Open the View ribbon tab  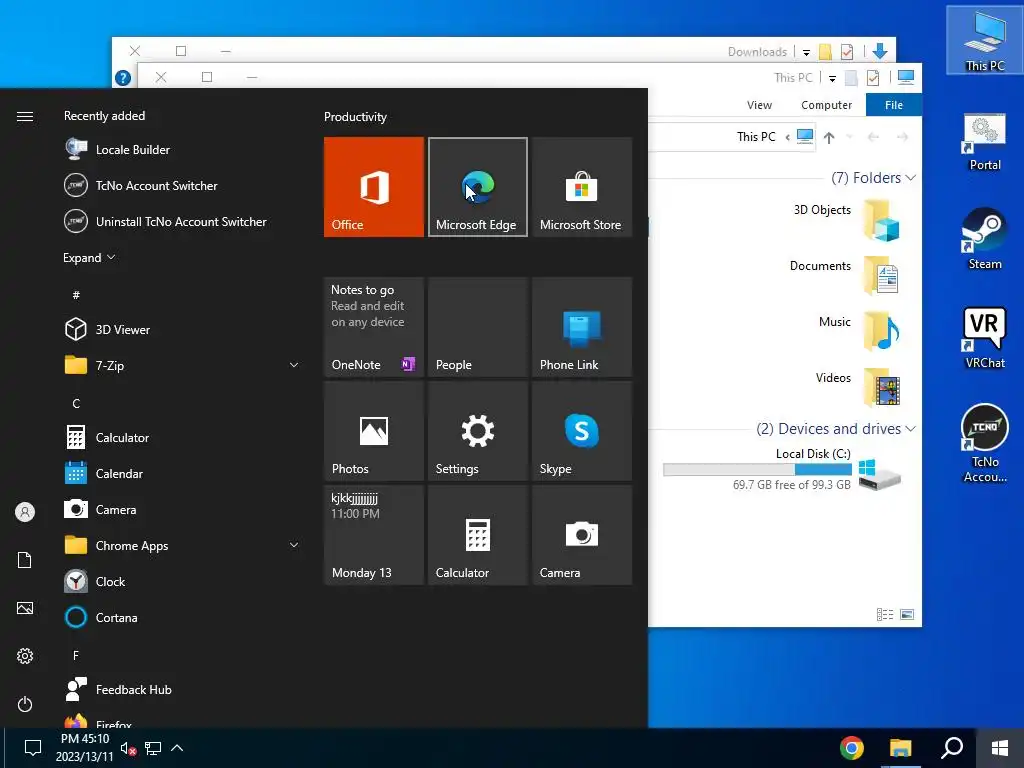pos(759,105)
